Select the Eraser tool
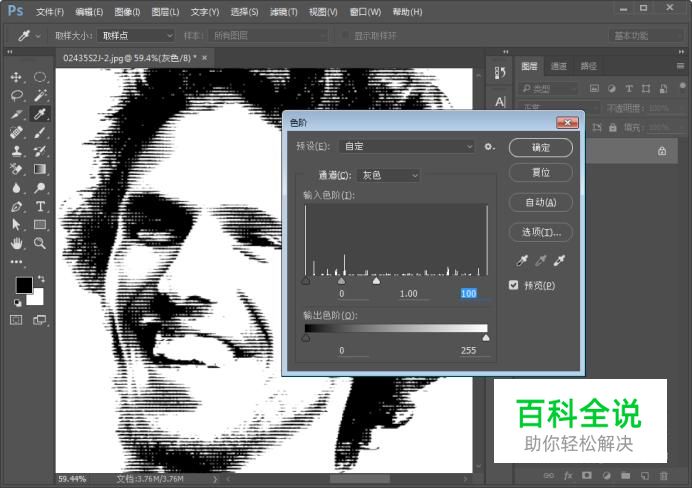The width and height of the screenshot is (692, 488). [16, 169]
